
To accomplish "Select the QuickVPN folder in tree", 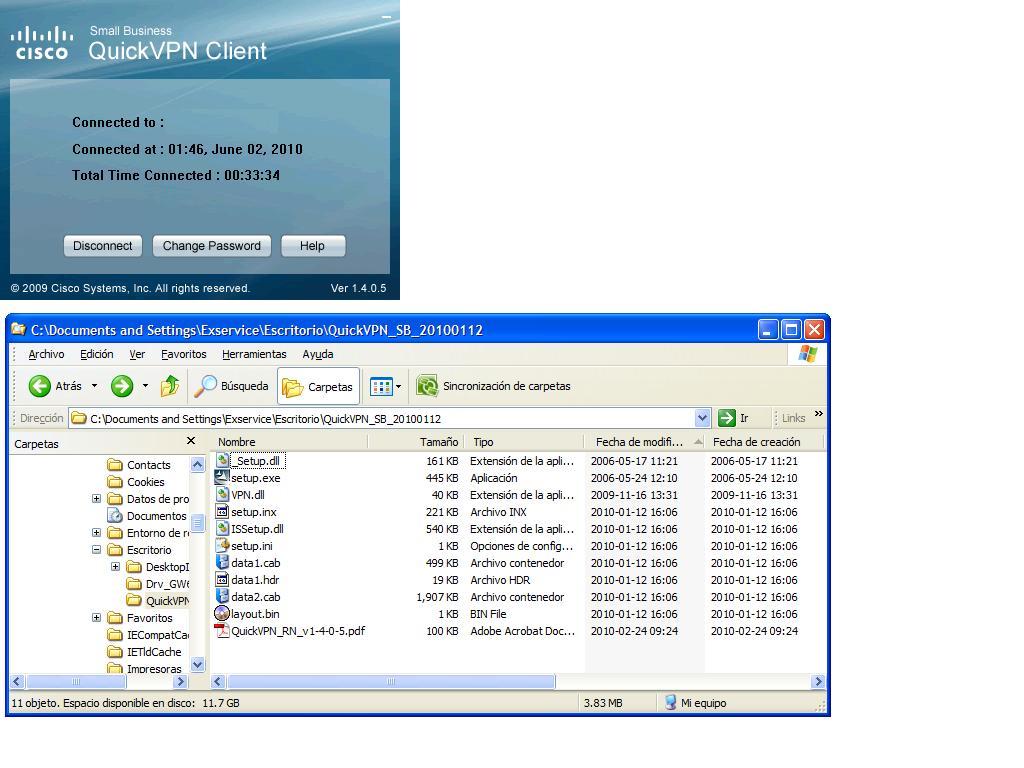I will coord(157,601).
